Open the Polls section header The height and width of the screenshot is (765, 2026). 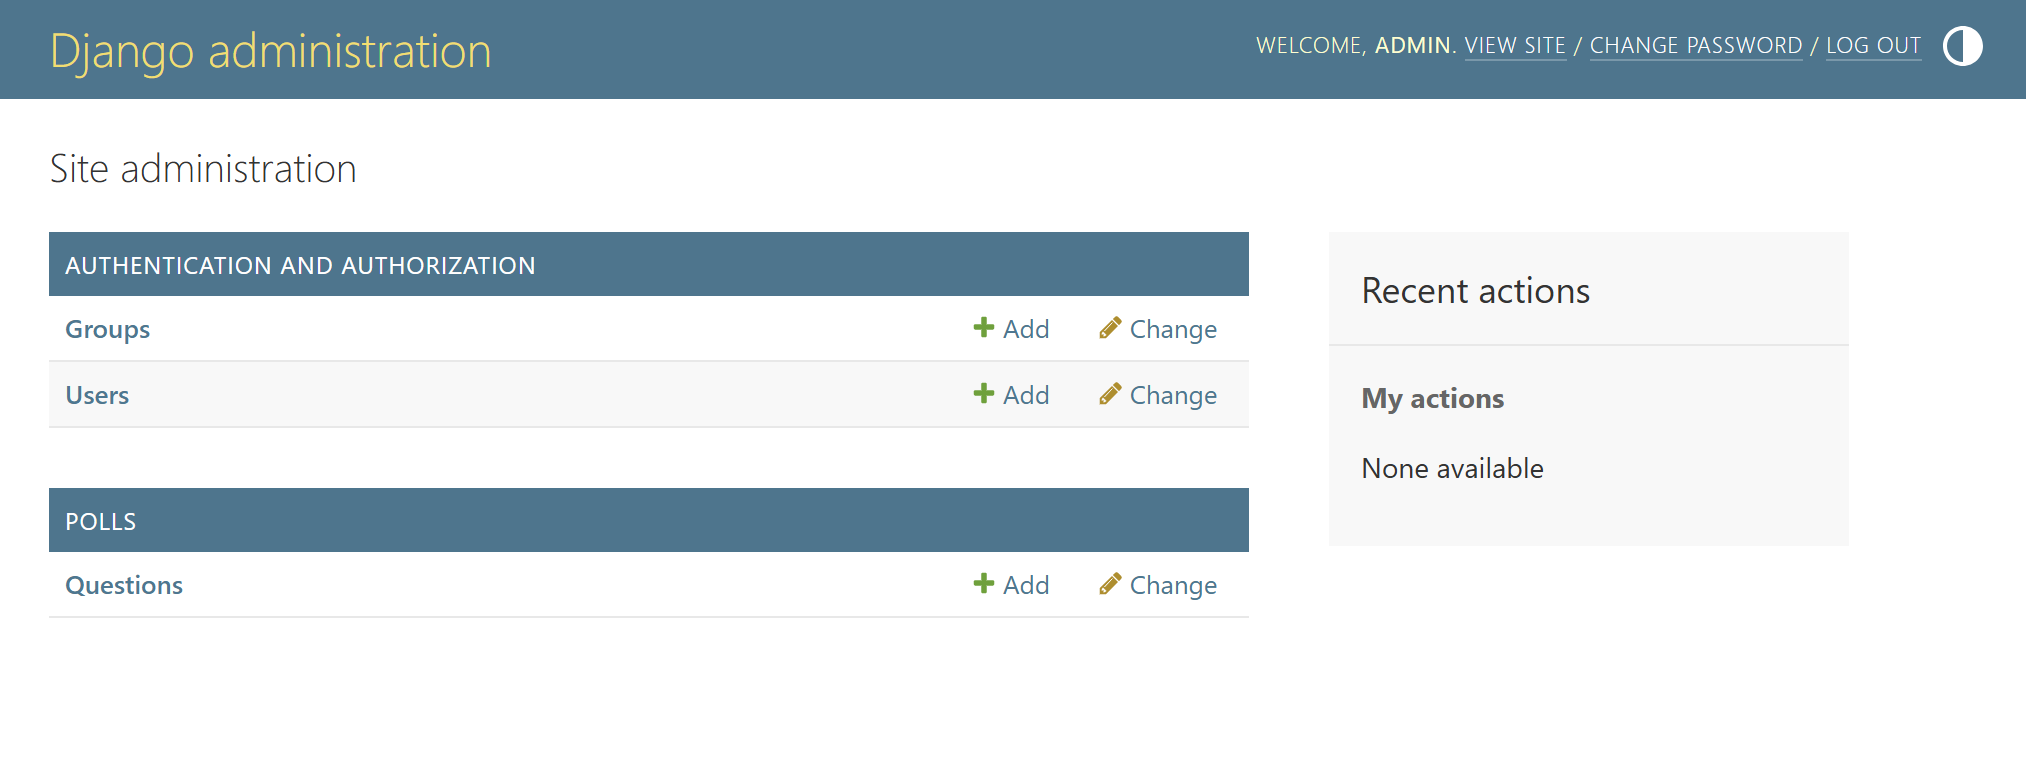tap(101, 522)
